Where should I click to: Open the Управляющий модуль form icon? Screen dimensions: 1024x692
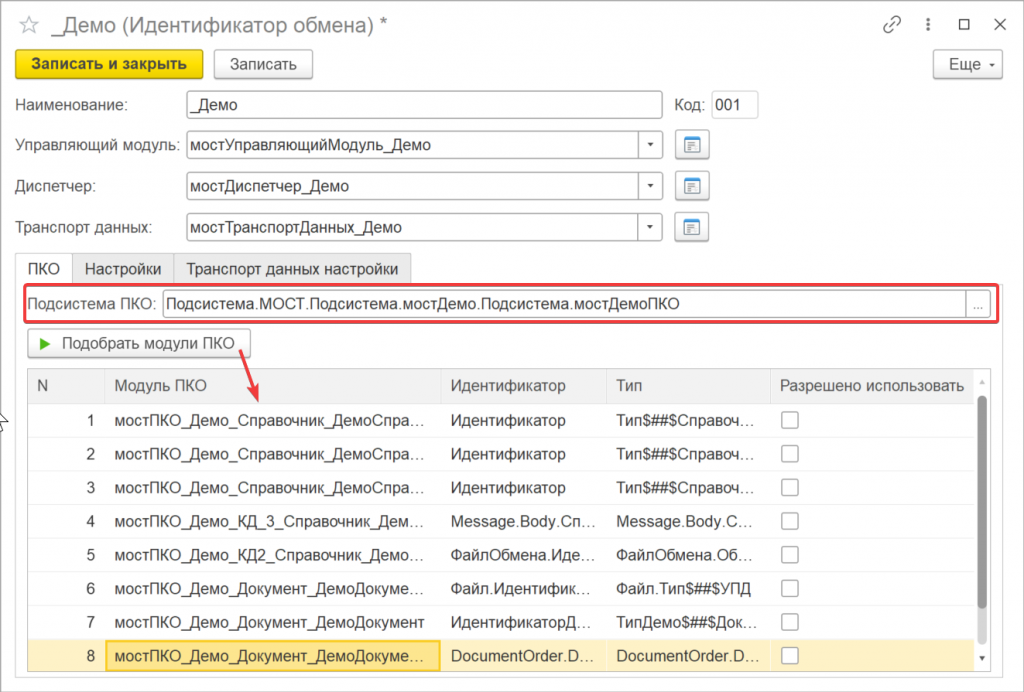click(692, 145)
